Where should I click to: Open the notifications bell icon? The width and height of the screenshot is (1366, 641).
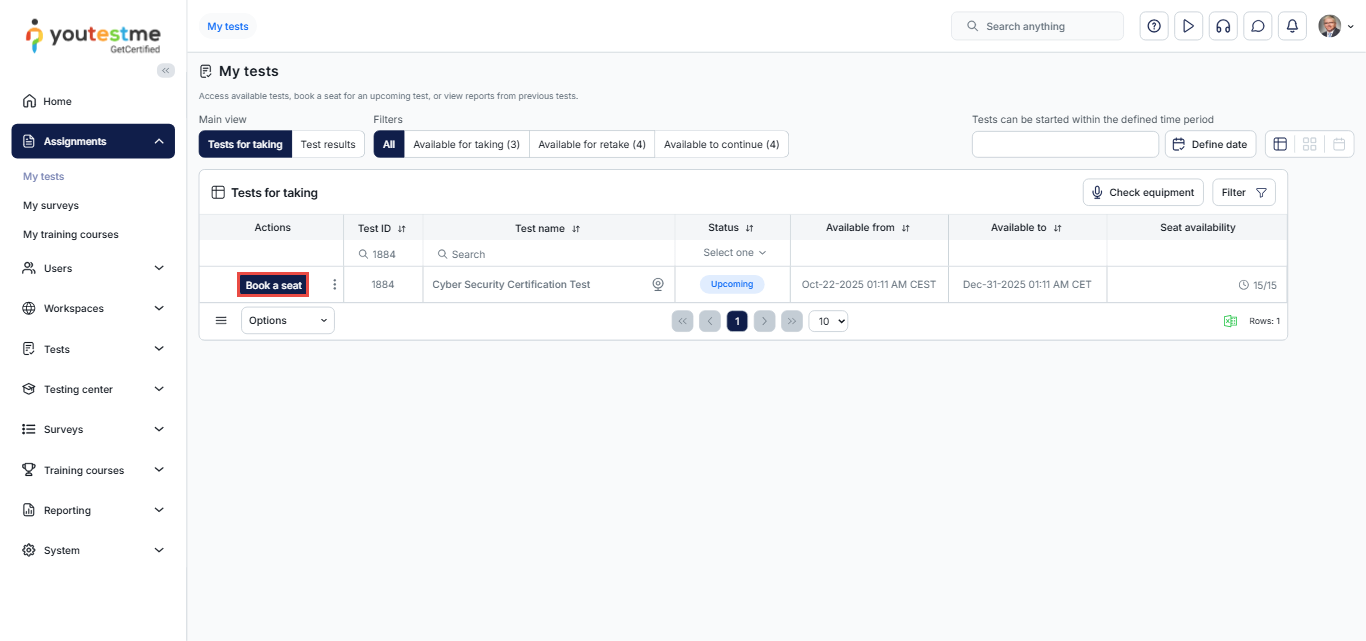pyautogui.click(x=1292, y=26)
